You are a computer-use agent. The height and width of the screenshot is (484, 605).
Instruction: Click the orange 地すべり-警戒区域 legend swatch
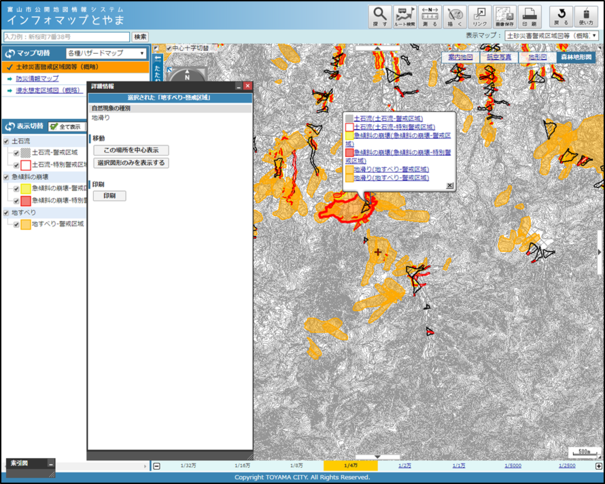click(x=26, y=224)
